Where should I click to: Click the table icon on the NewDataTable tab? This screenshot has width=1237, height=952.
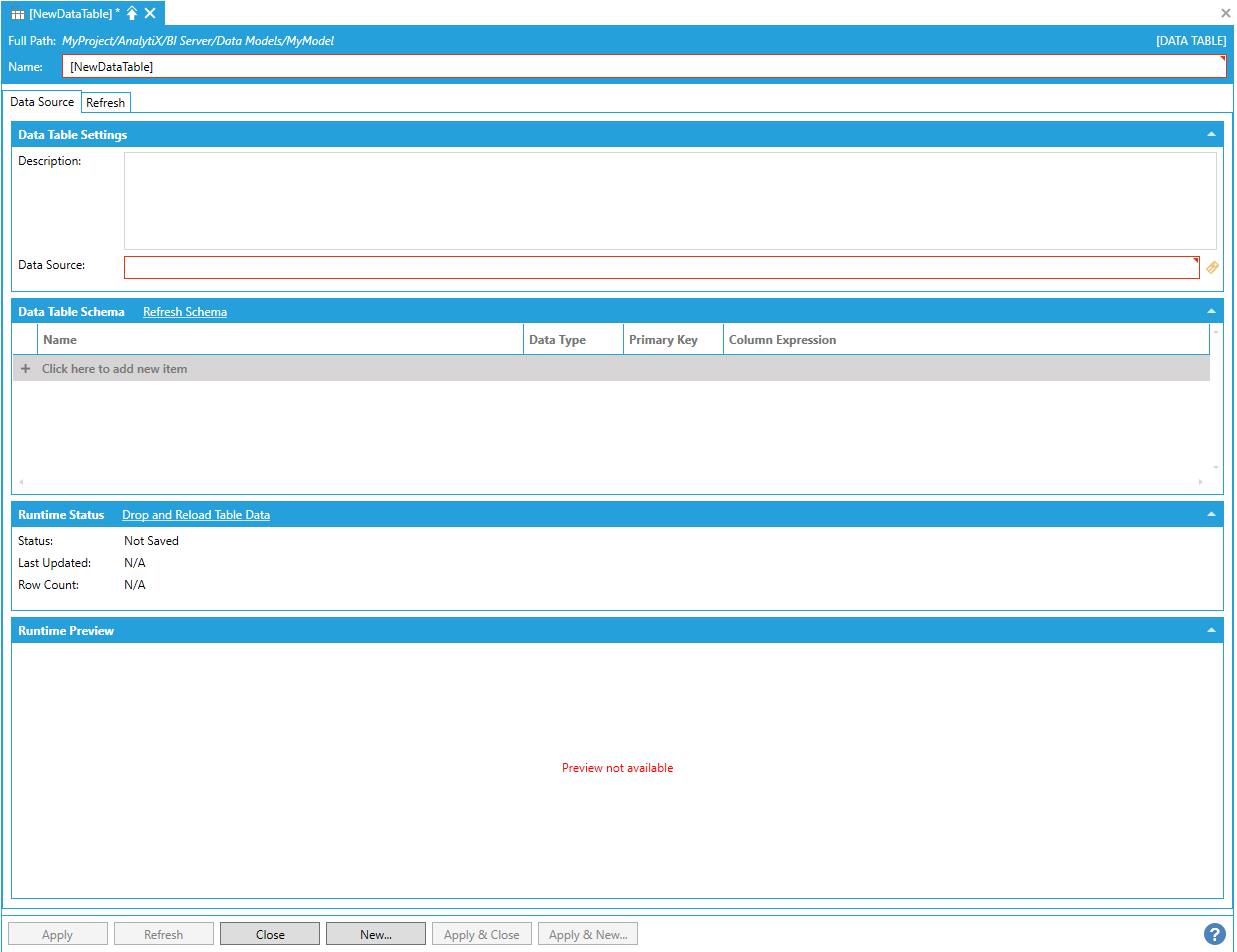(x=18, y=14)
